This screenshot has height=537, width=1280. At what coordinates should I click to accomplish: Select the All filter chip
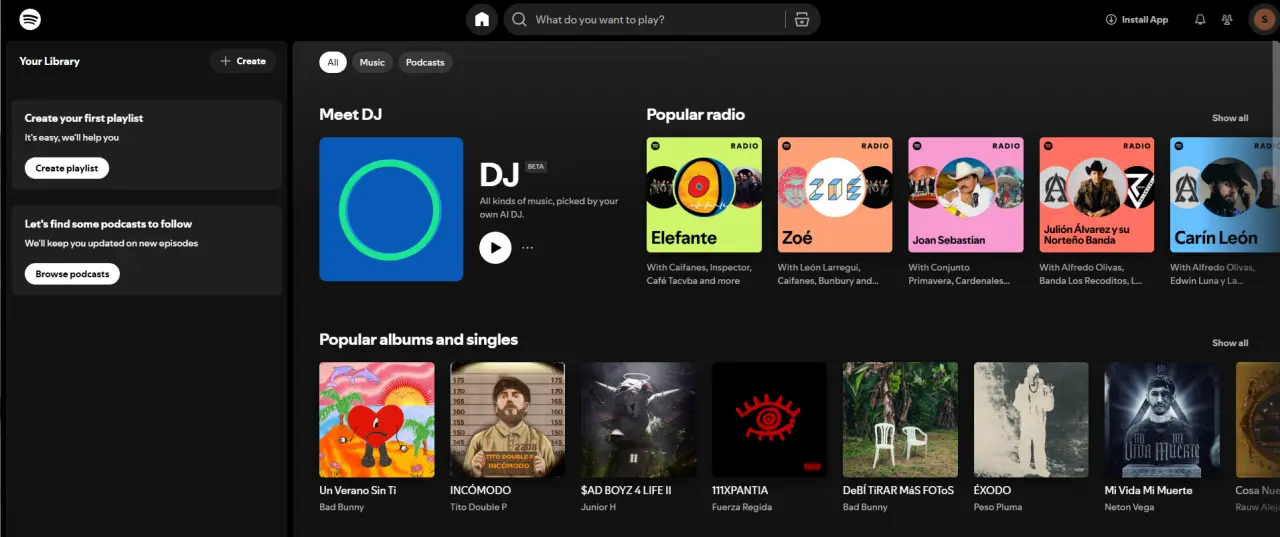pyautogui.click(x=333, y=62)
